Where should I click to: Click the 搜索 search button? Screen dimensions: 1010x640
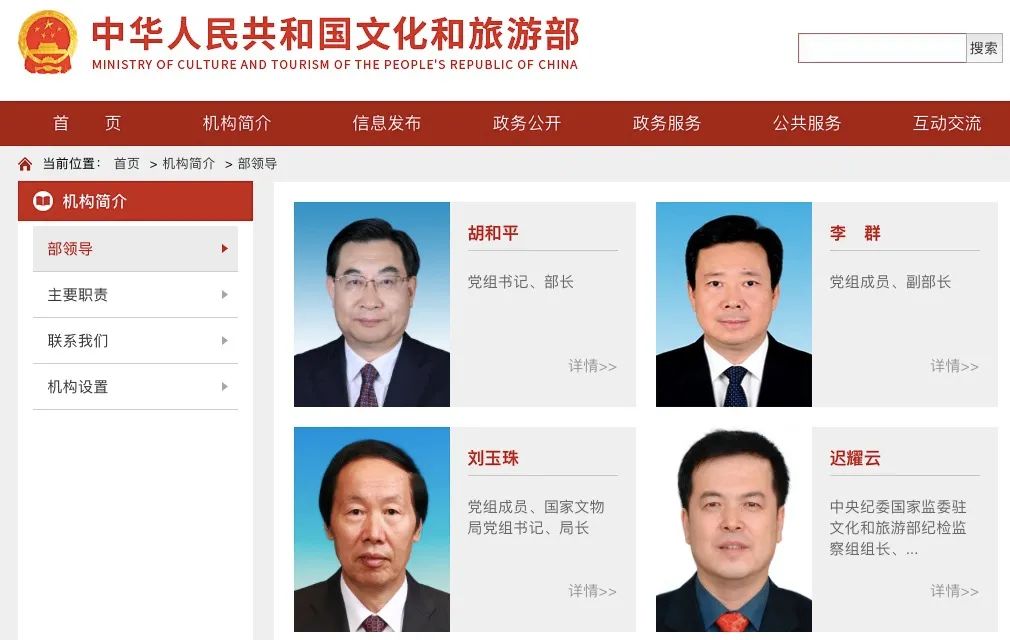pyautogui.click(x=984, y=48)
